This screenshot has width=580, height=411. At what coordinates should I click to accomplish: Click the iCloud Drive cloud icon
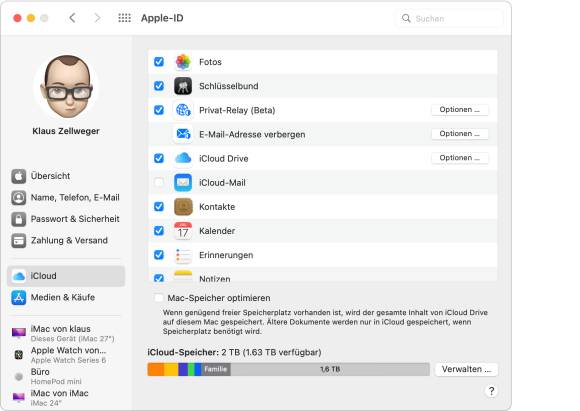[183, 158]
